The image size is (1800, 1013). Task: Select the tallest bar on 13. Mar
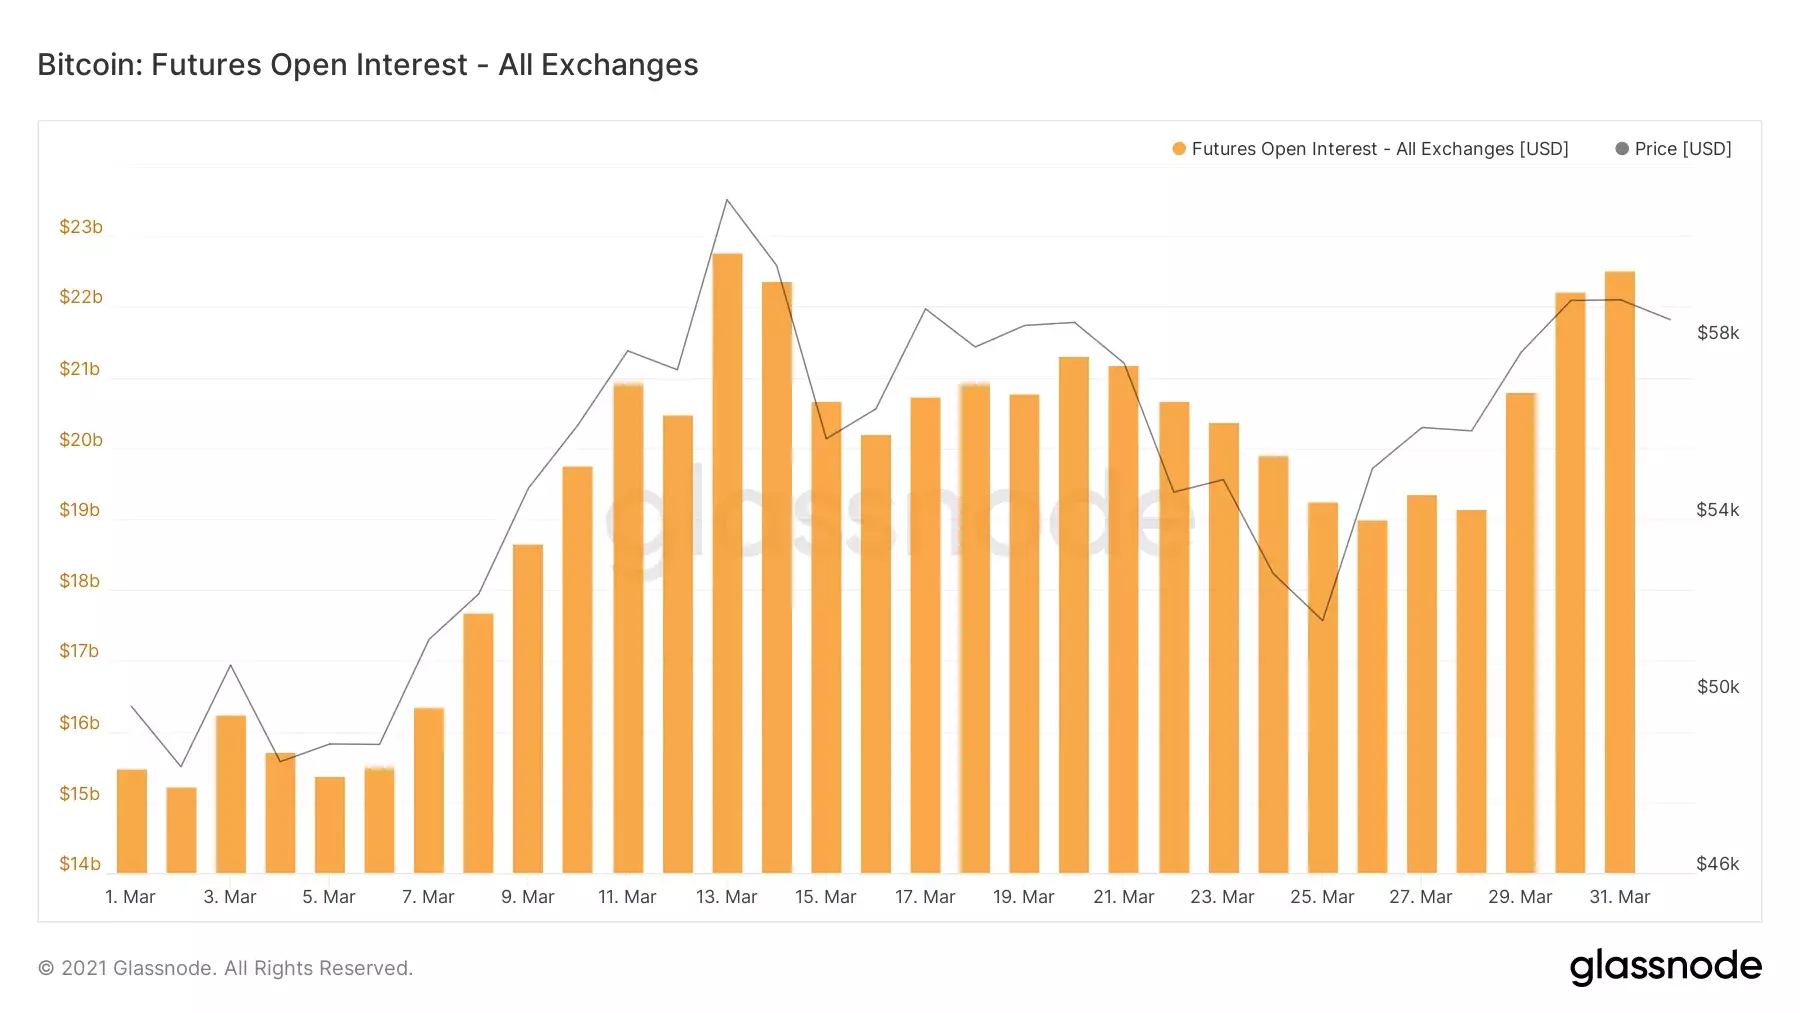[727, 563]
